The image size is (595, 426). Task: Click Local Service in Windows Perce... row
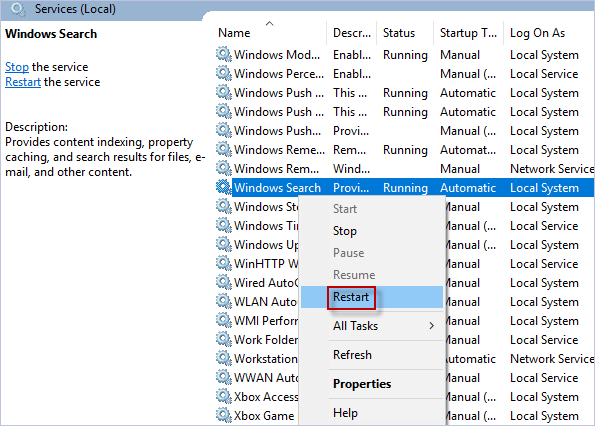point(544,74)
